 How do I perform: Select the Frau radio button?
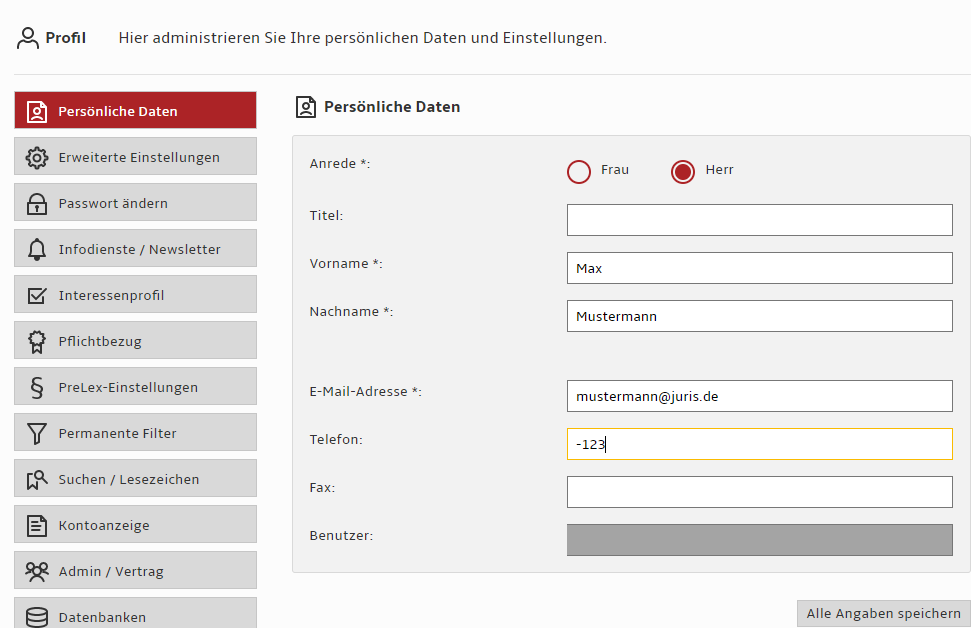(578, 172)
